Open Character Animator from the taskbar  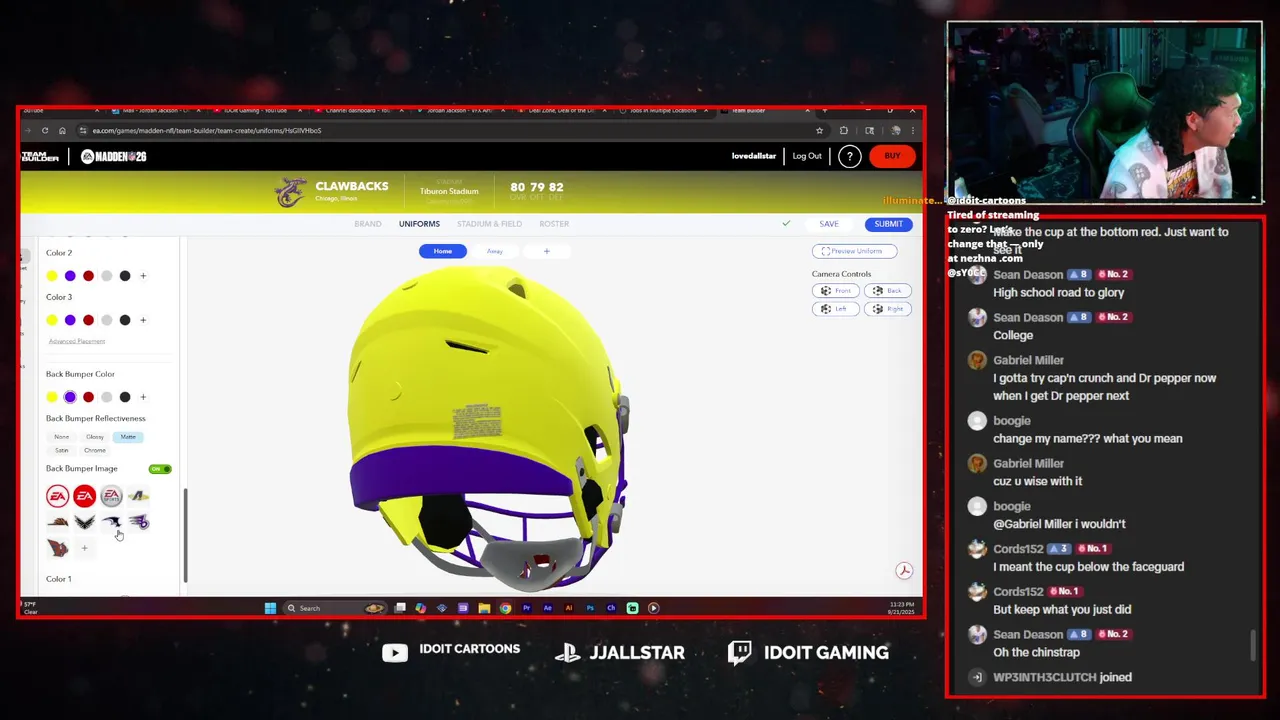[x=611, y=608]
